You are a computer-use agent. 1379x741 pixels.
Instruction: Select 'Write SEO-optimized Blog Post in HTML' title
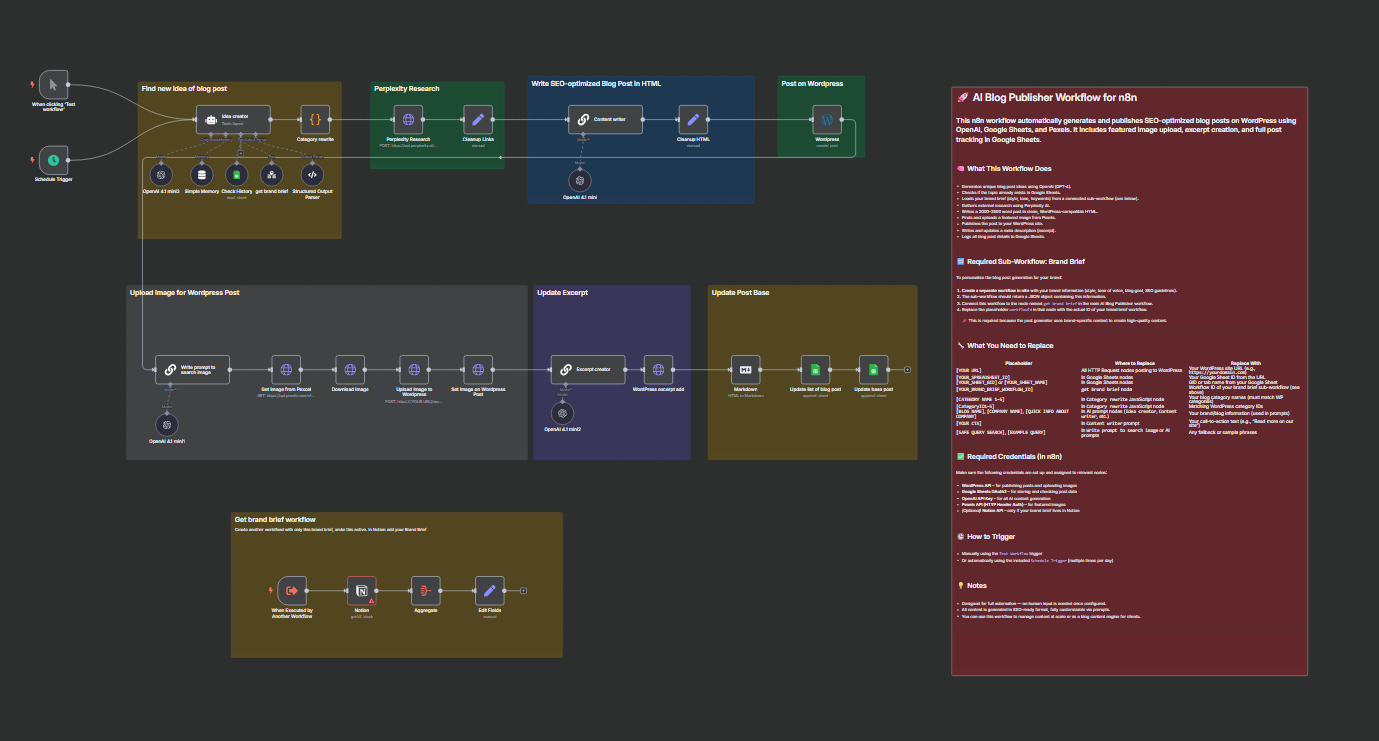(596, 84)
